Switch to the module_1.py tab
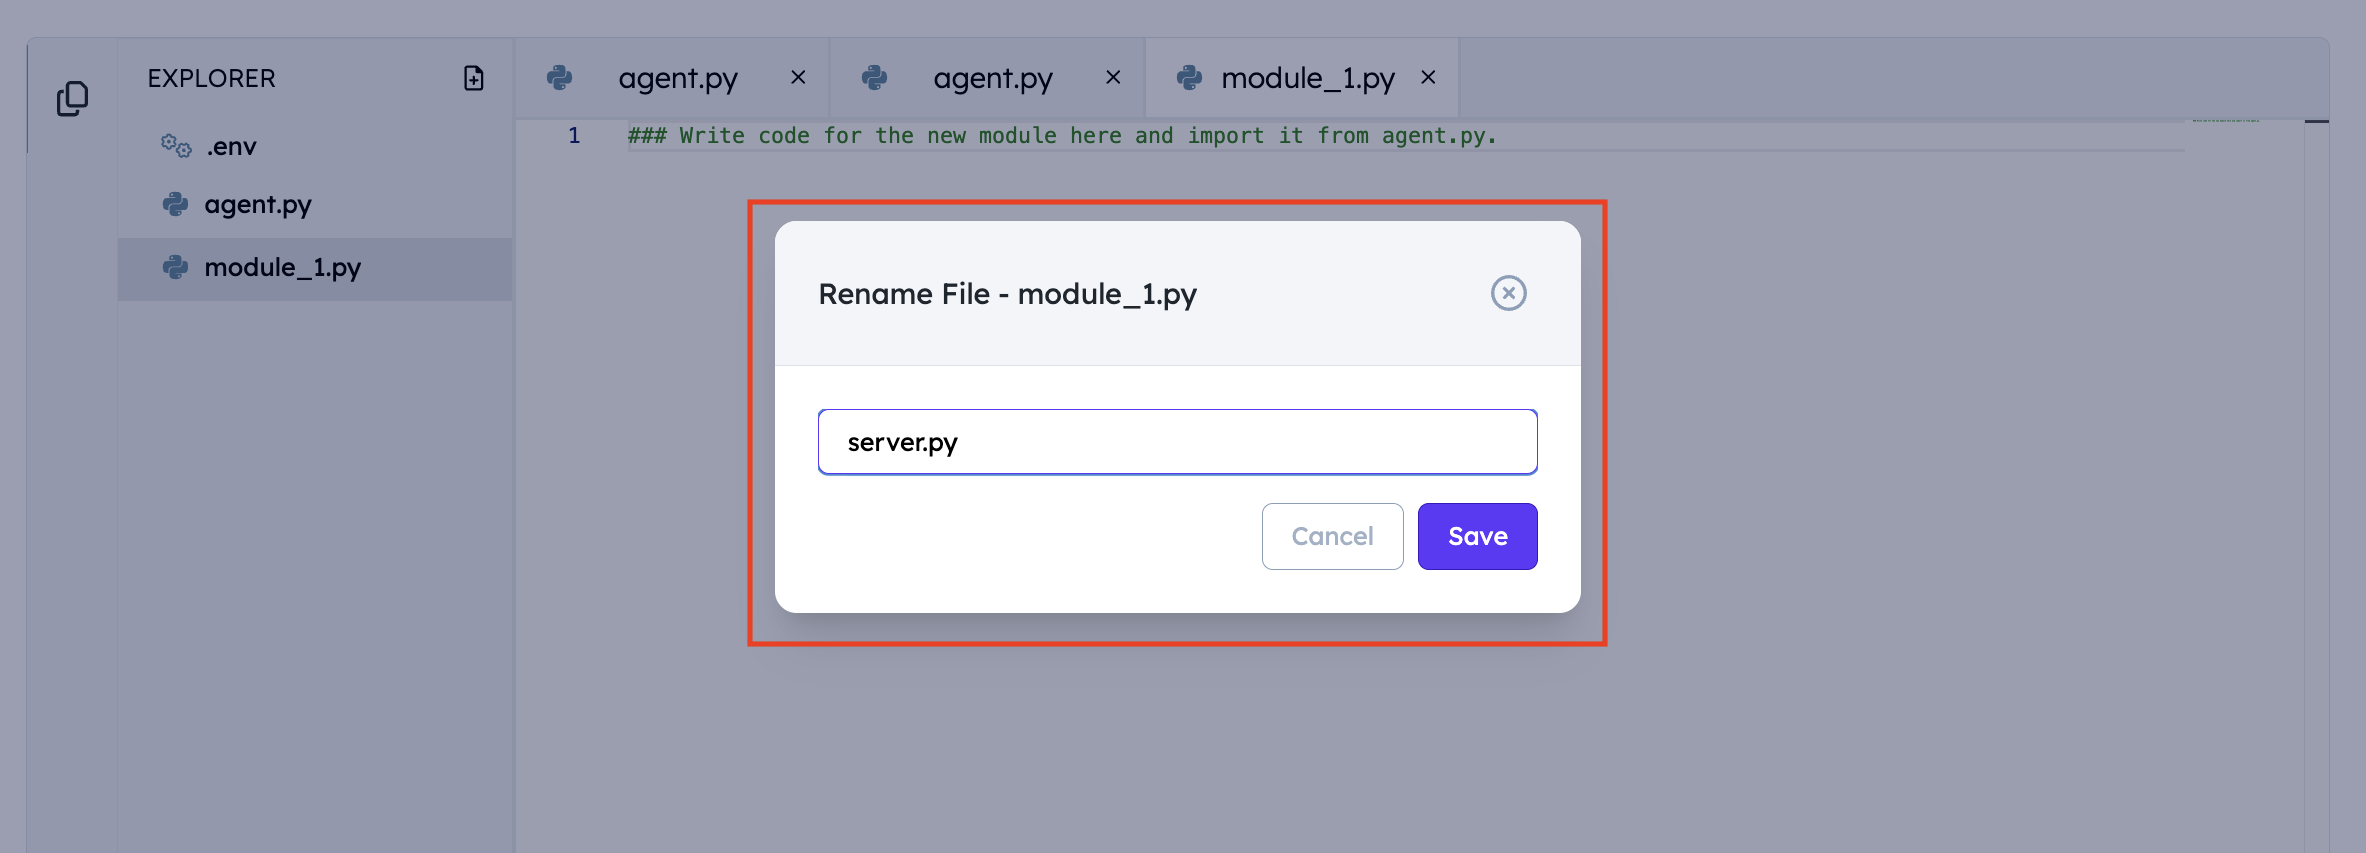 1302,78
